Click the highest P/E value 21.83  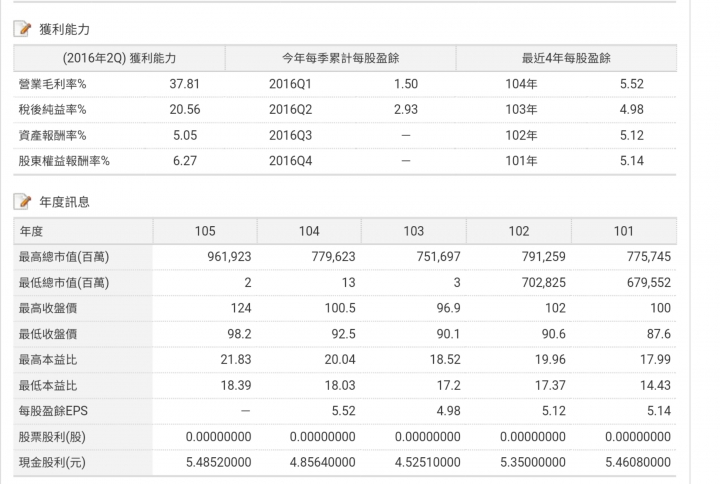[236, 360]
